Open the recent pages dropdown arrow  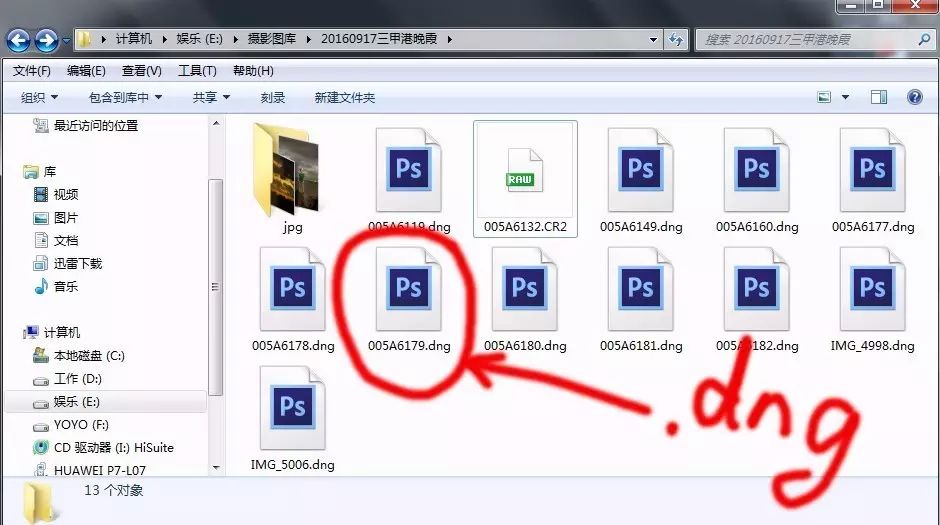click(66, 41)
